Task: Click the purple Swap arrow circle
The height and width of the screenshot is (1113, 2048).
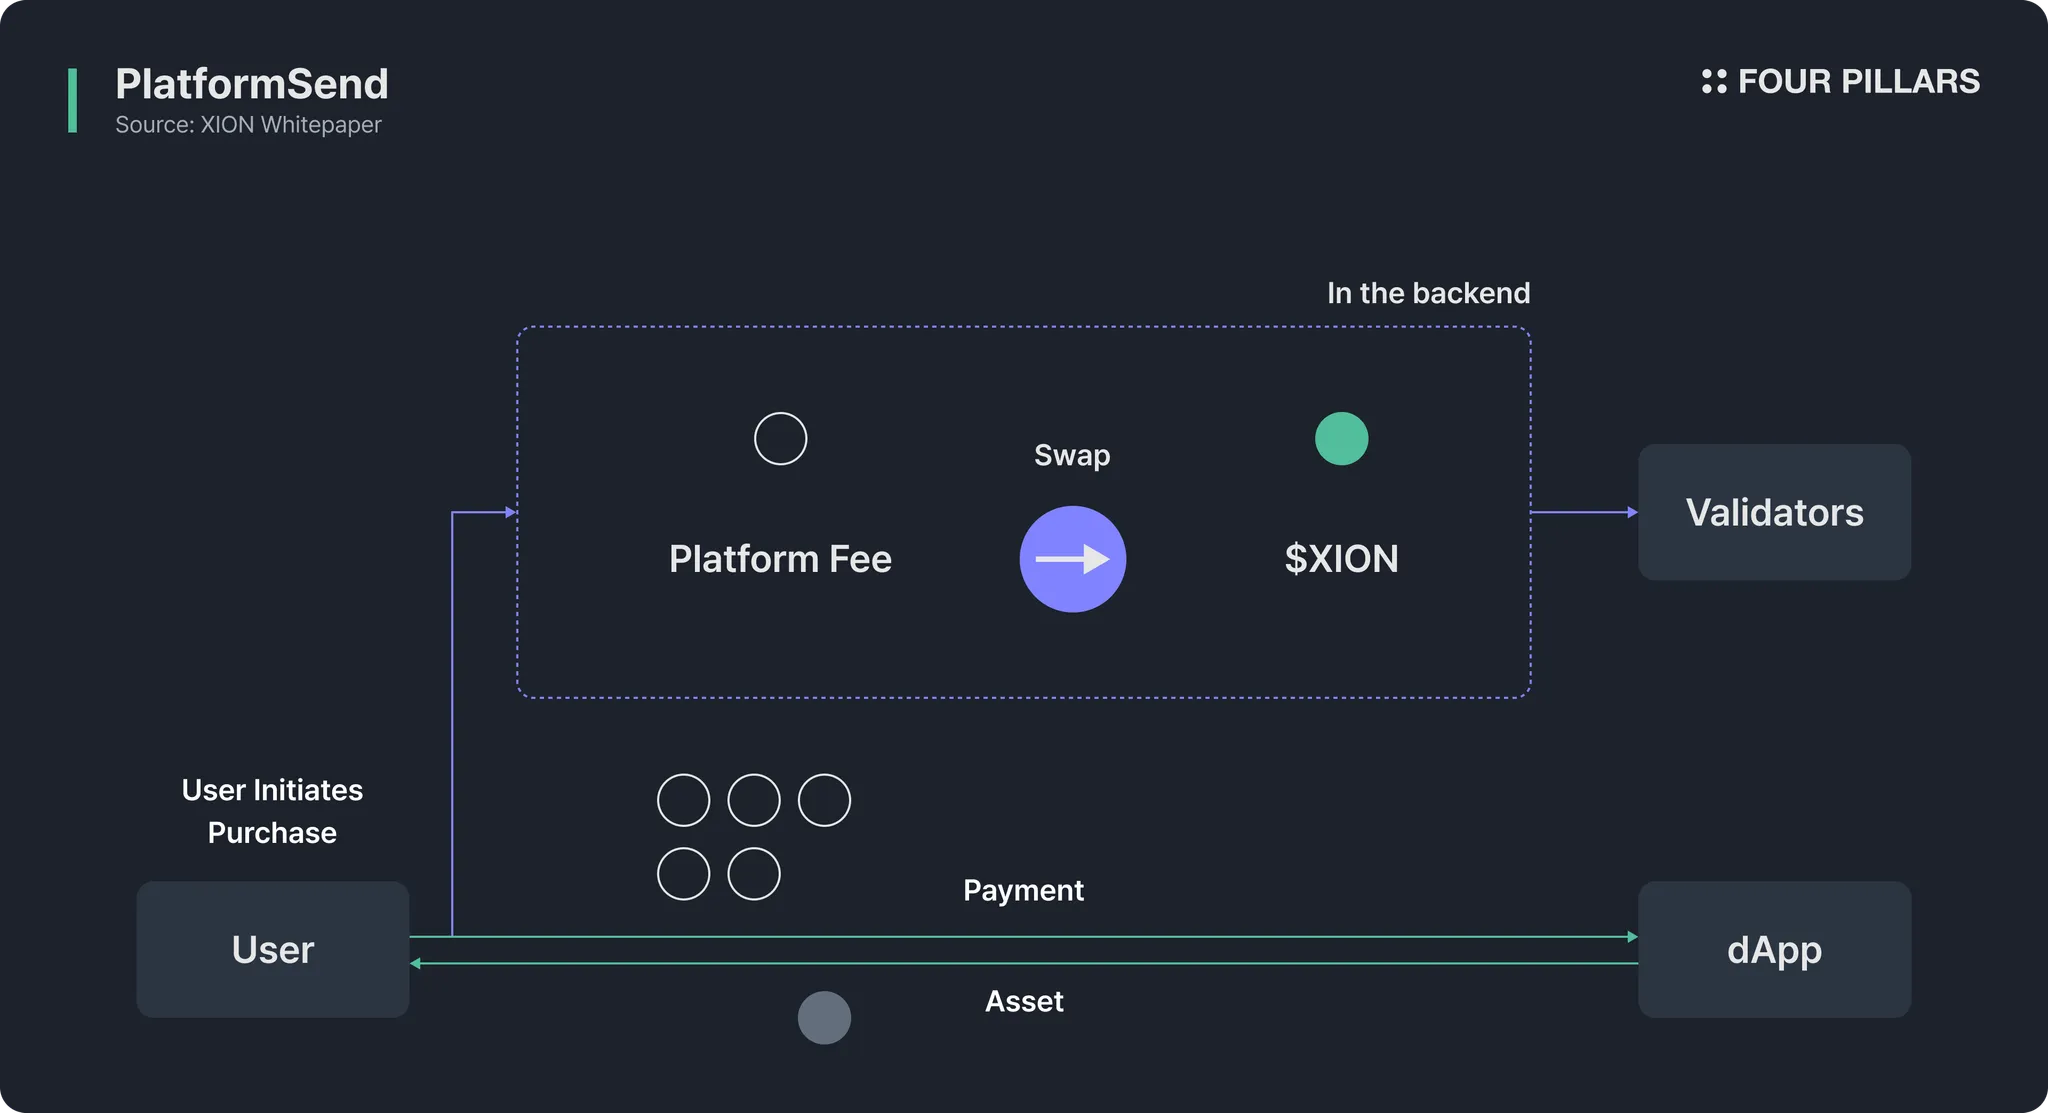Action: (1072, 559)
